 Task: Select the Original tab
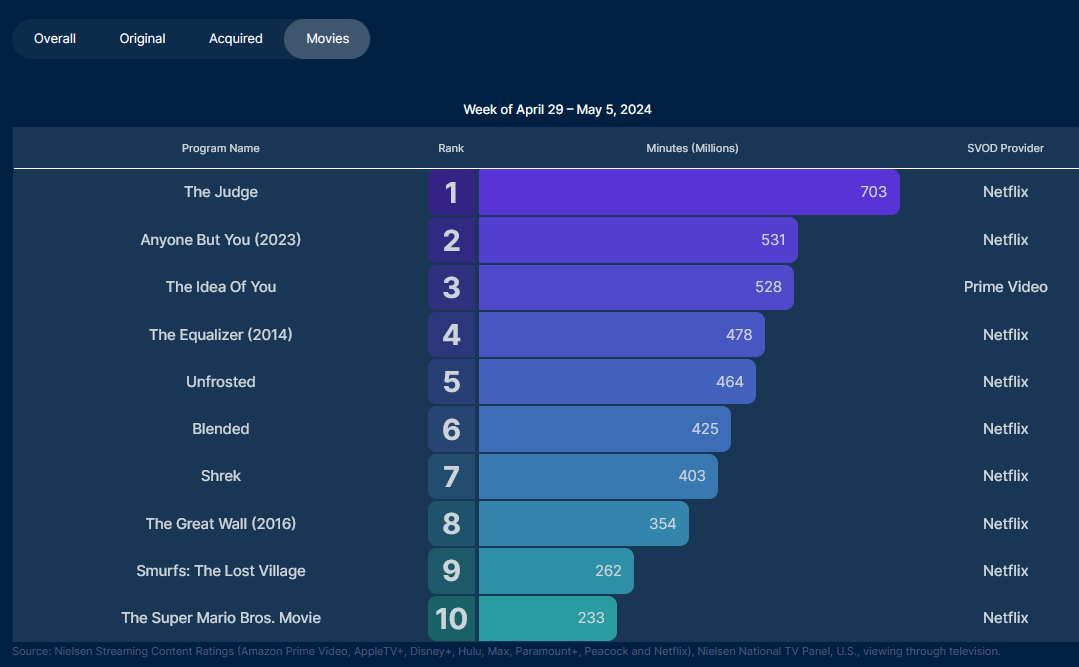click(x=143, y=39)
